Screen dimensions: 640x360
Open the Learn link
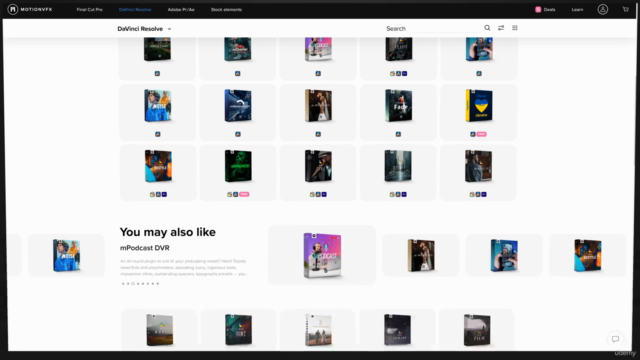(577, 9)
